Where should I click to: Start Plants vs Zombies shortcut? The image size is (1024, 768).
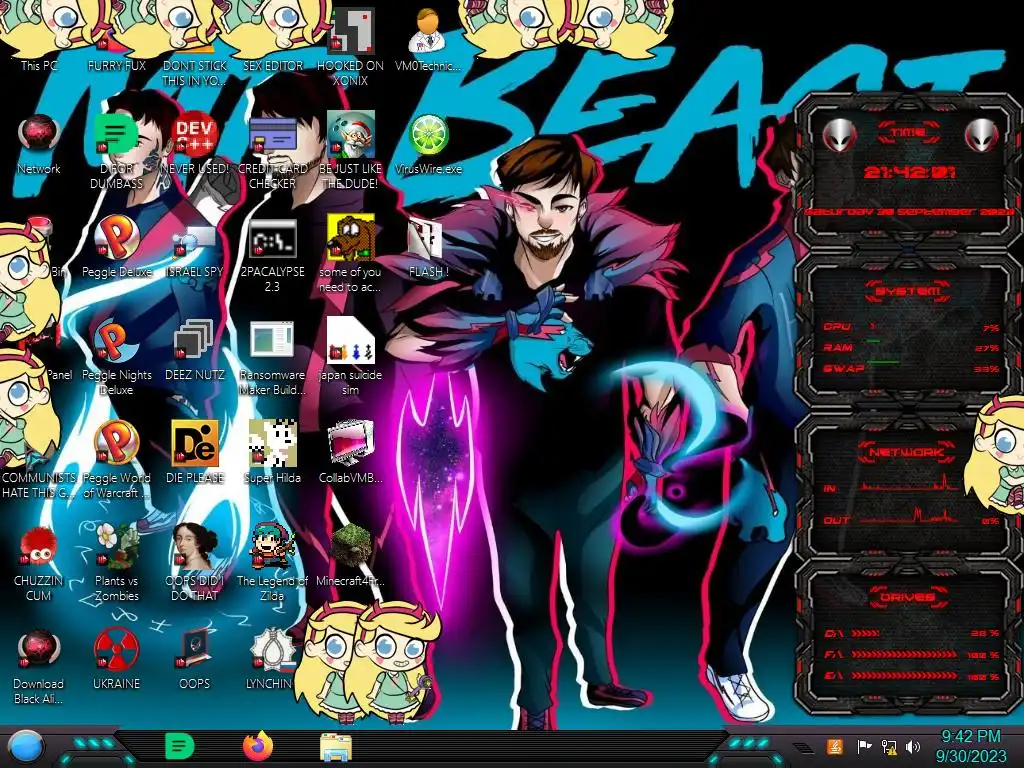click(x=116, y=562)
